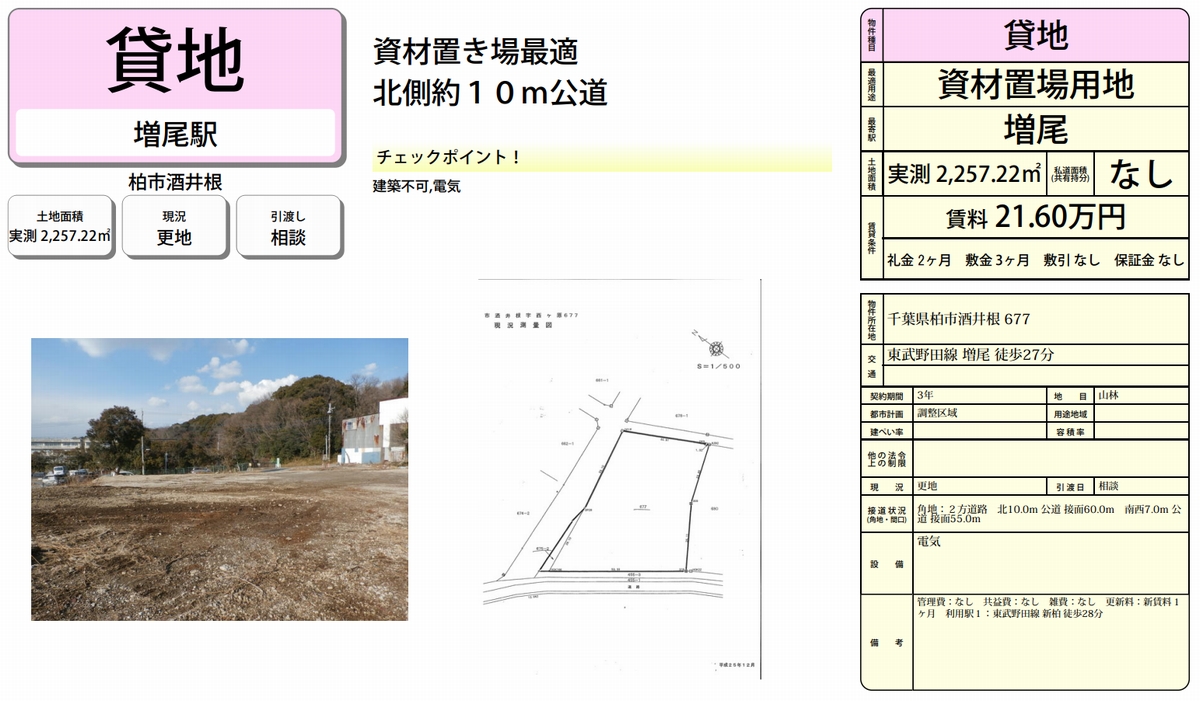Select the 土地面積 card showing 実測 2,257.22㎡
Image resolution: width=1200 pixels, height=701 pixels.
(x=59, y=227)
